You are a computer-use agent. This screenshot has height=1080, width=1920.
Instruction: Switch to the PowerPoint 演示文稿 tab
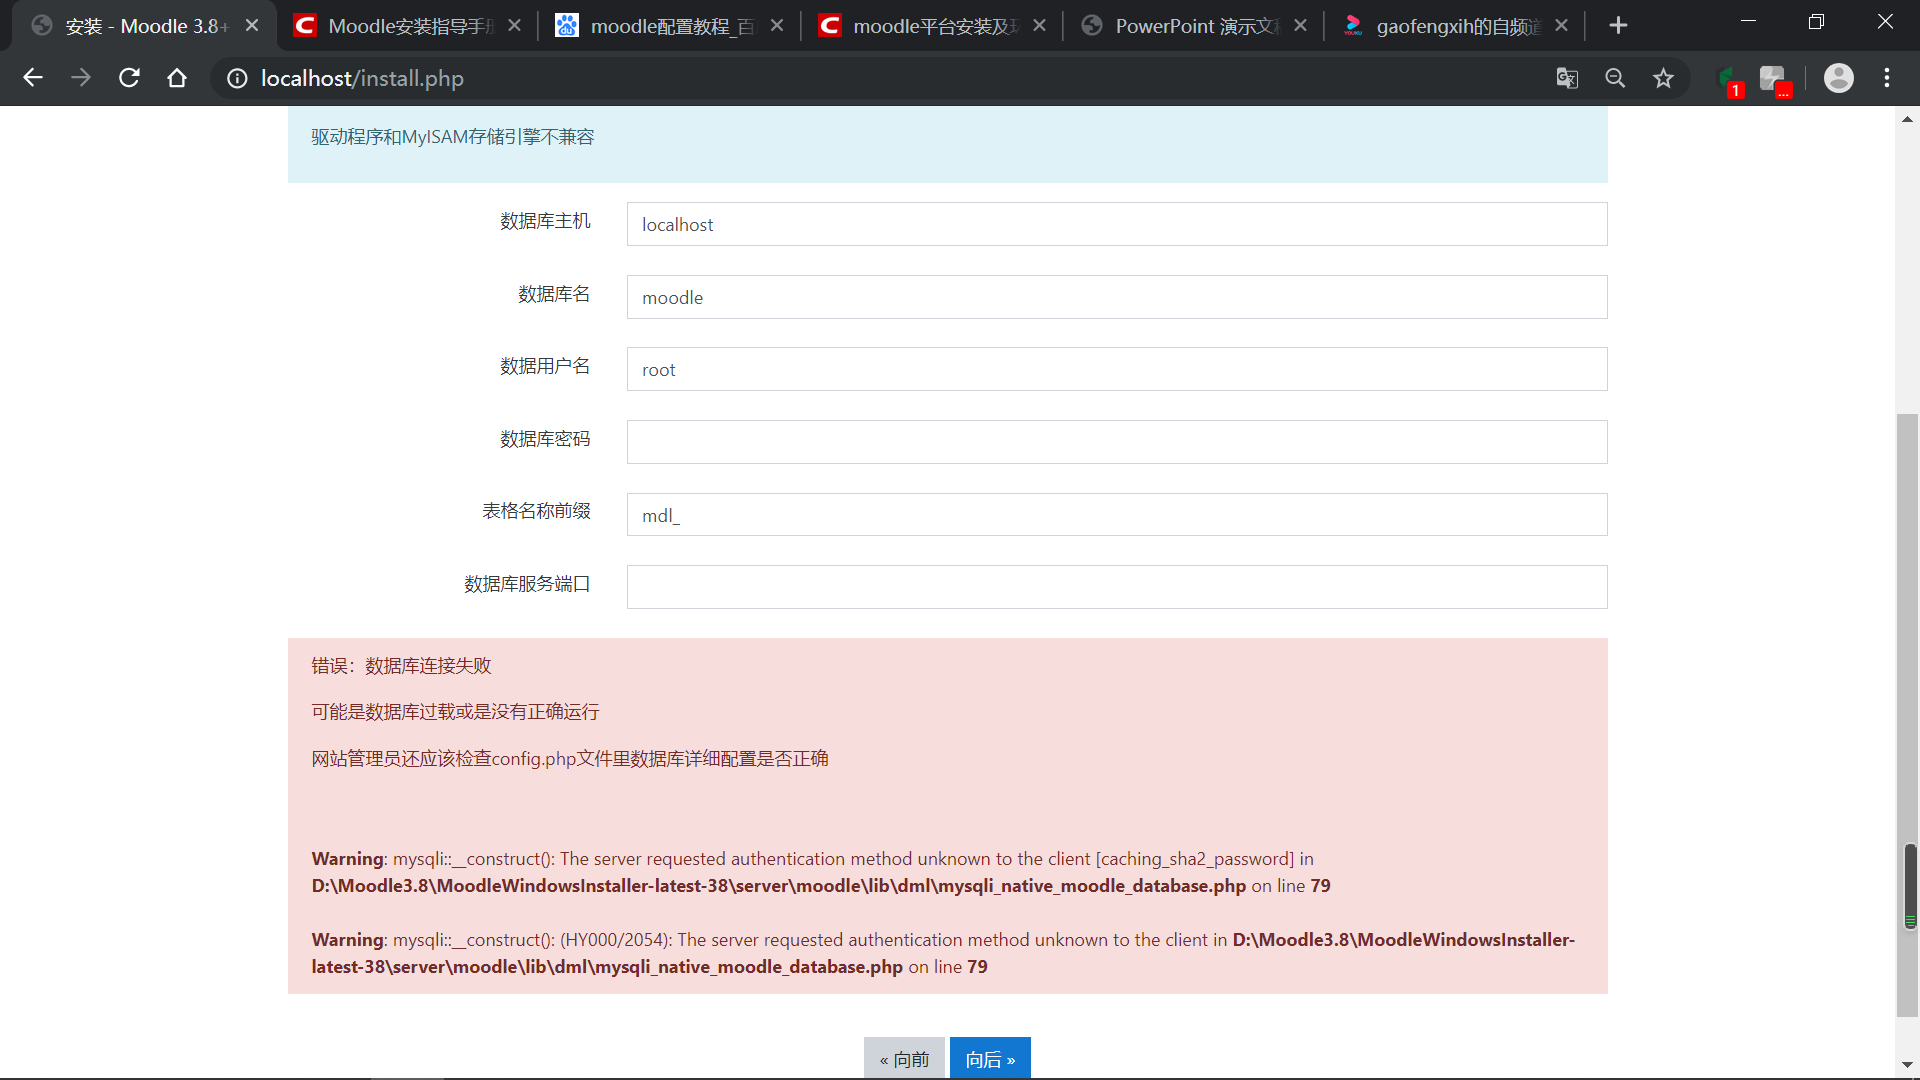(x=1194, y=26)
